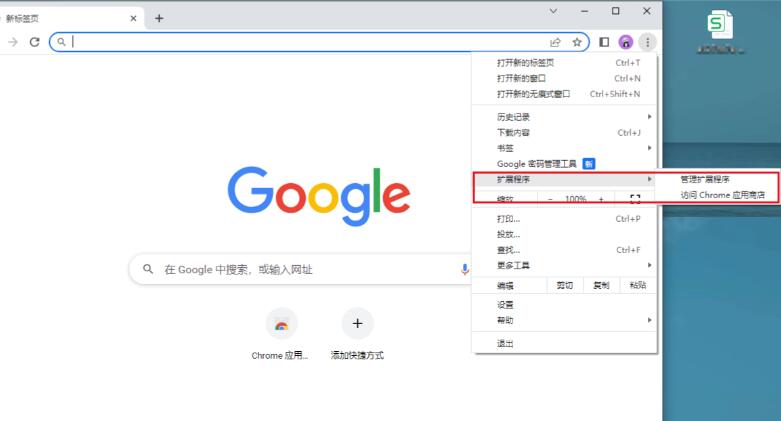Click the 复制 button in edit row
The height and width of the screenshot is (421, 781).
601,285
